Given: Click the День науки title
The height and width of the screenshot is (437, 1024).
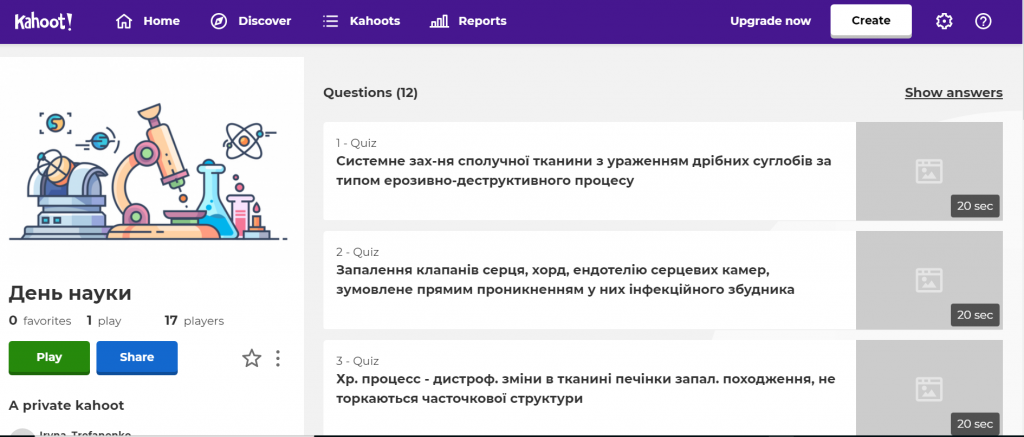Looking at the screenshot, I should [x=70, y=294].
